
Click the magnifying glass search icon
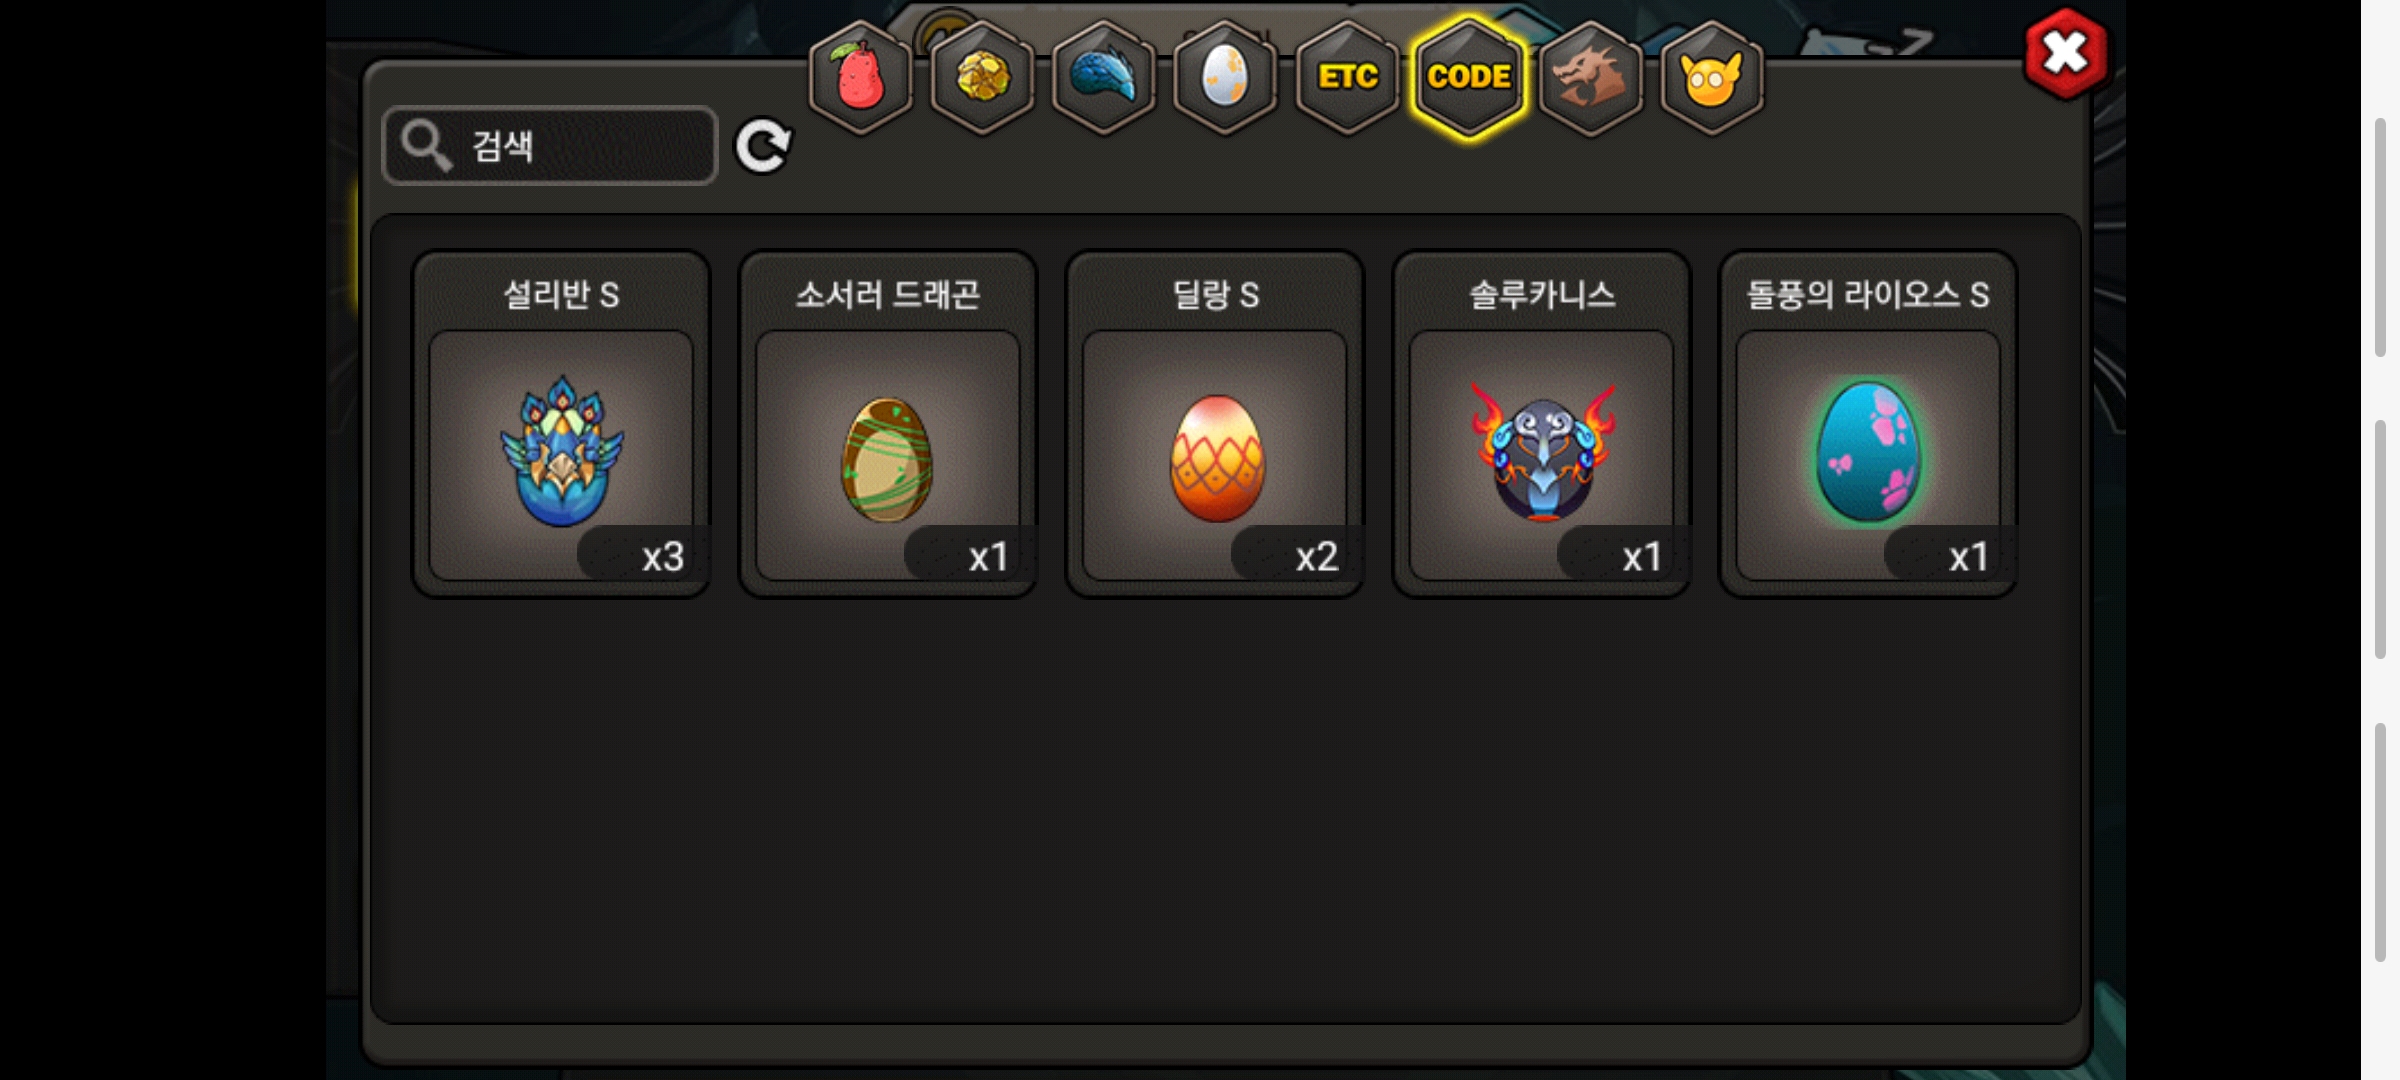[426, 146]
